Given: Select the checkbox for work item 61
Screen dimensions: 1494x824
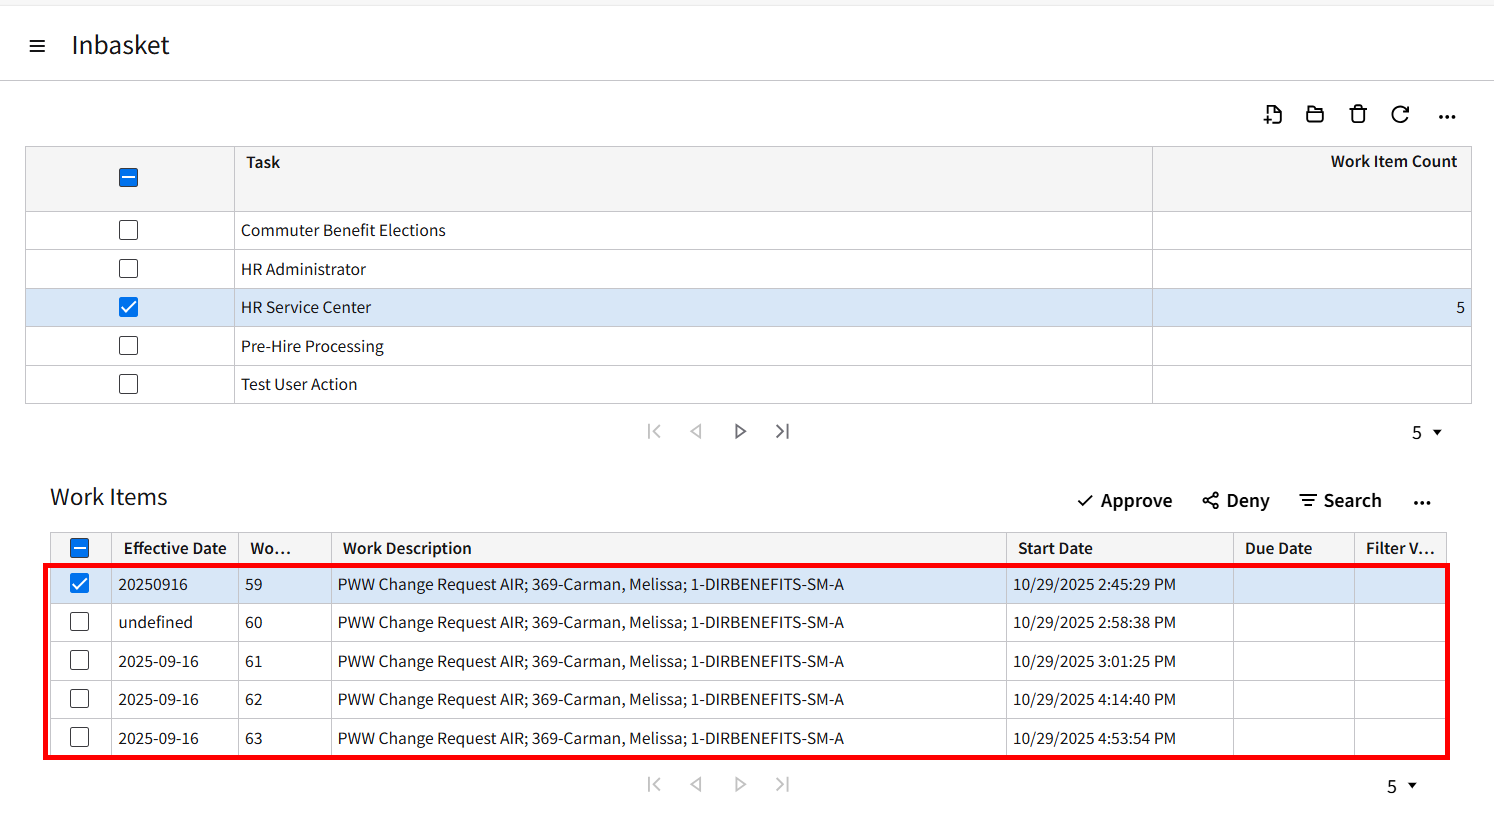Looking at the screenshot, I should (x=80, y=661).
